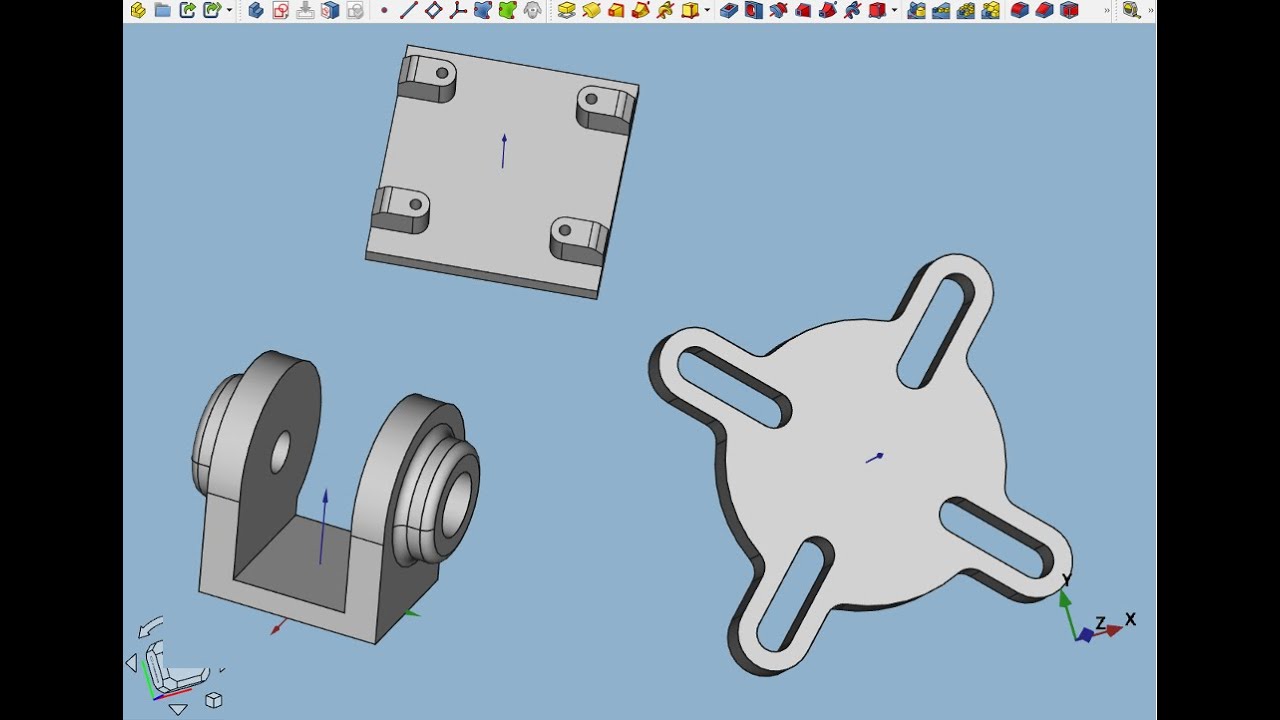This screenshot has width=1280, height=720.
Task: Expand the hidden PartDesign toolbar items chevron
Action: pyautogui.click(x=1107, y=10)
